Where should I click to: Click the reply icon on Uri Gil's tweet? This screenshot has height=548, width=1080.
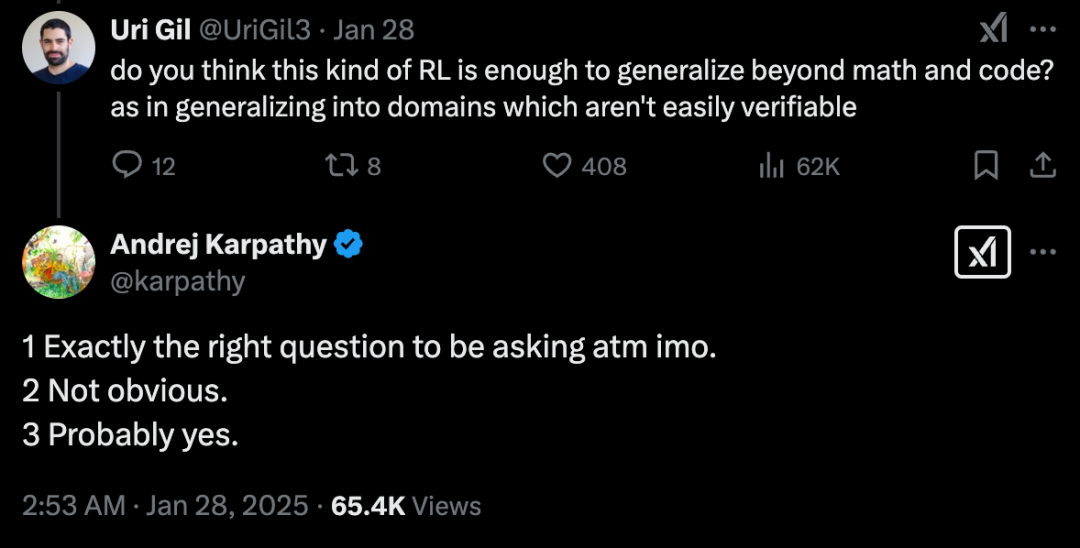click(x=127, y=165)
